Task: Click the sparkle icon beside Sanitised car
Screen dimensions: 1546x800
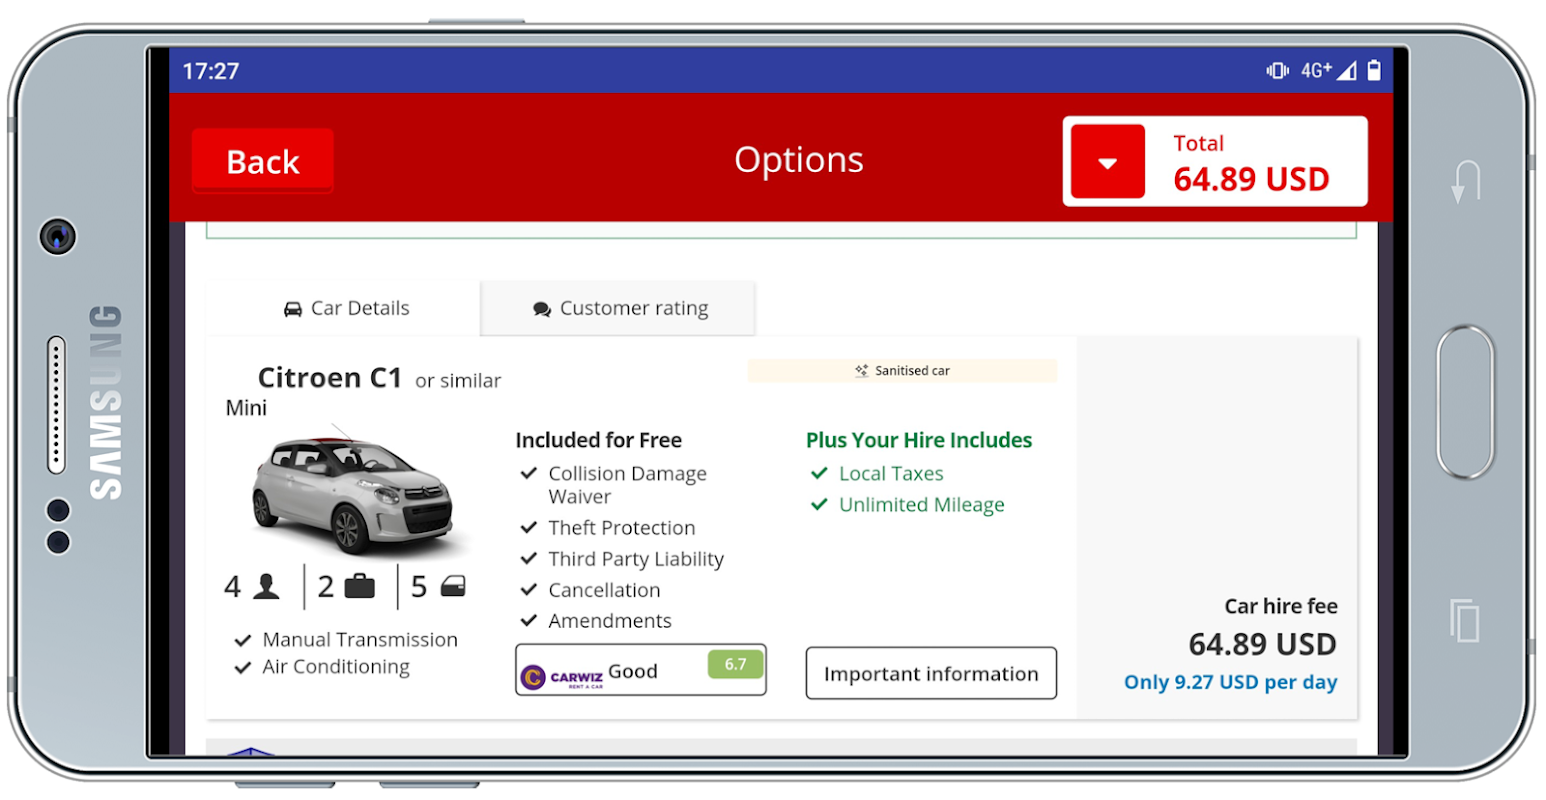Action: 862,370
